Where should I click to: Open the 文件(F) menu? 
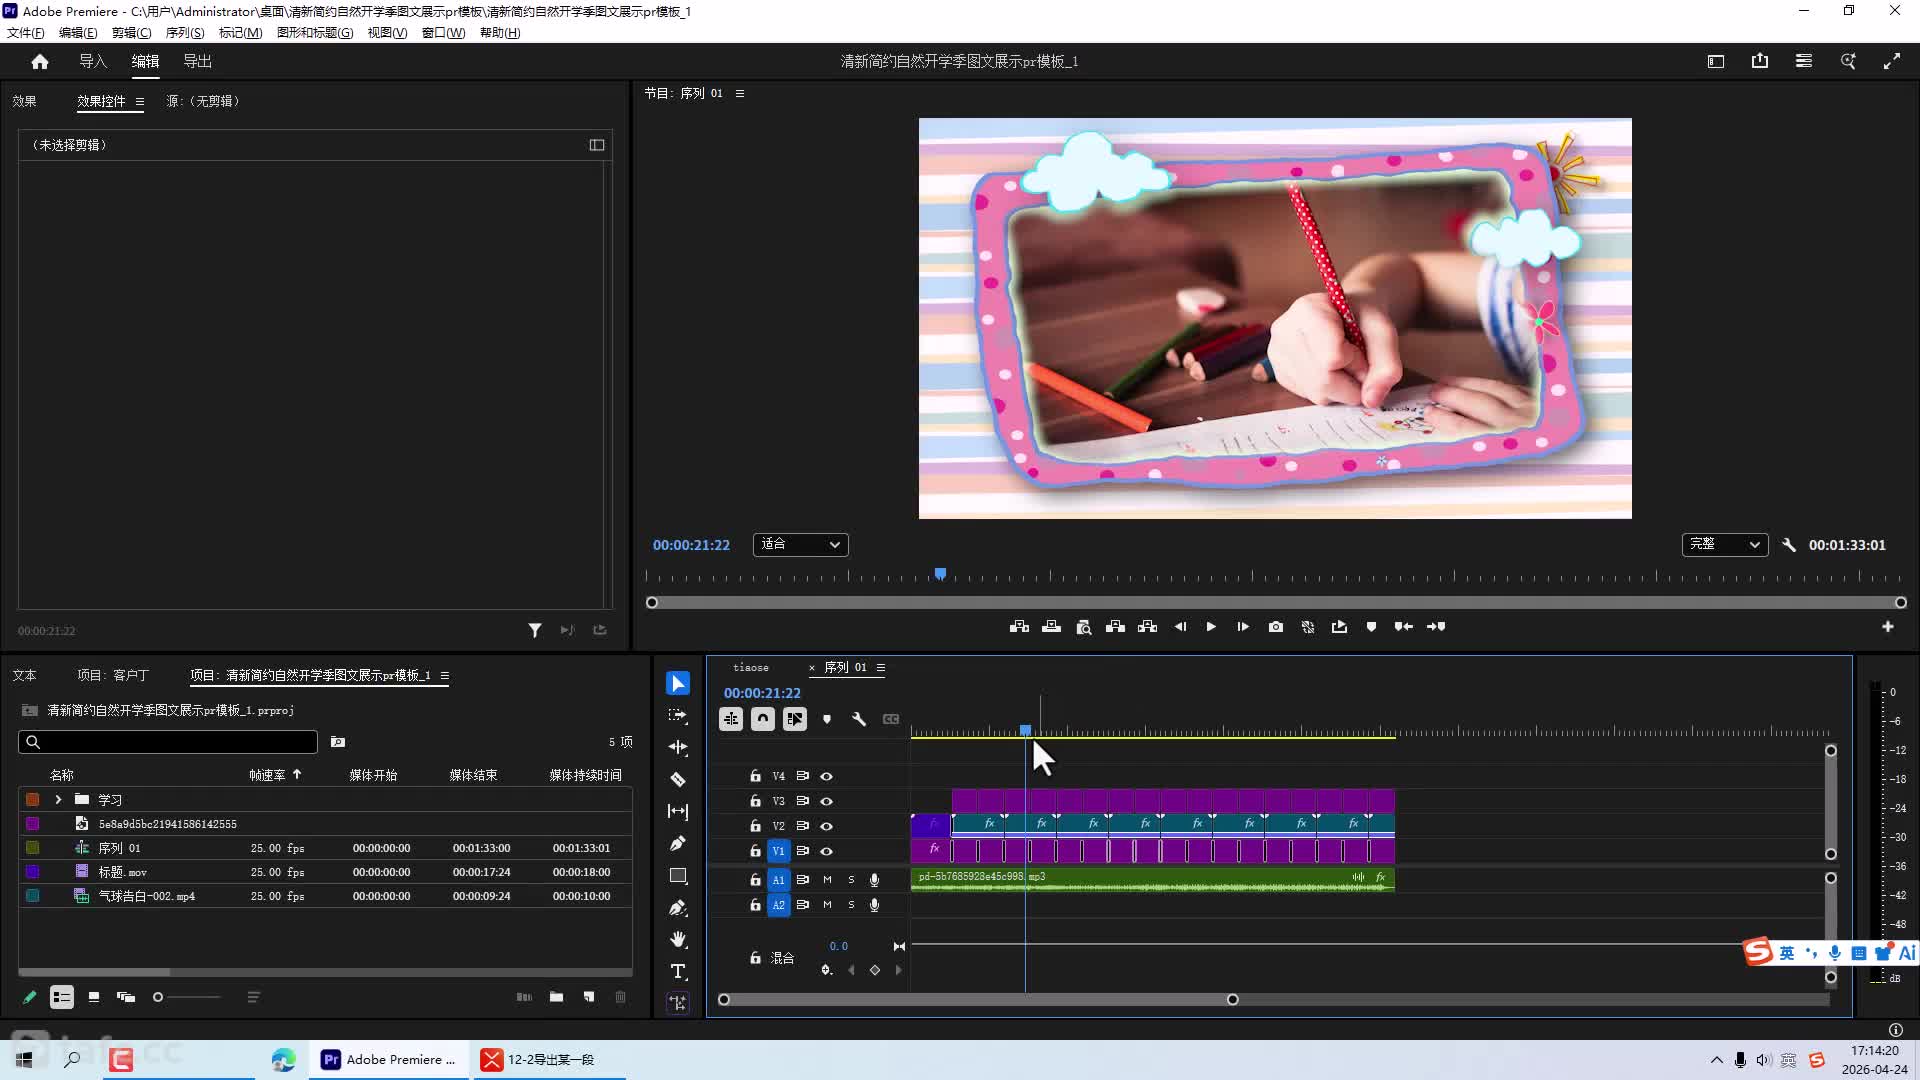point(26,33)
